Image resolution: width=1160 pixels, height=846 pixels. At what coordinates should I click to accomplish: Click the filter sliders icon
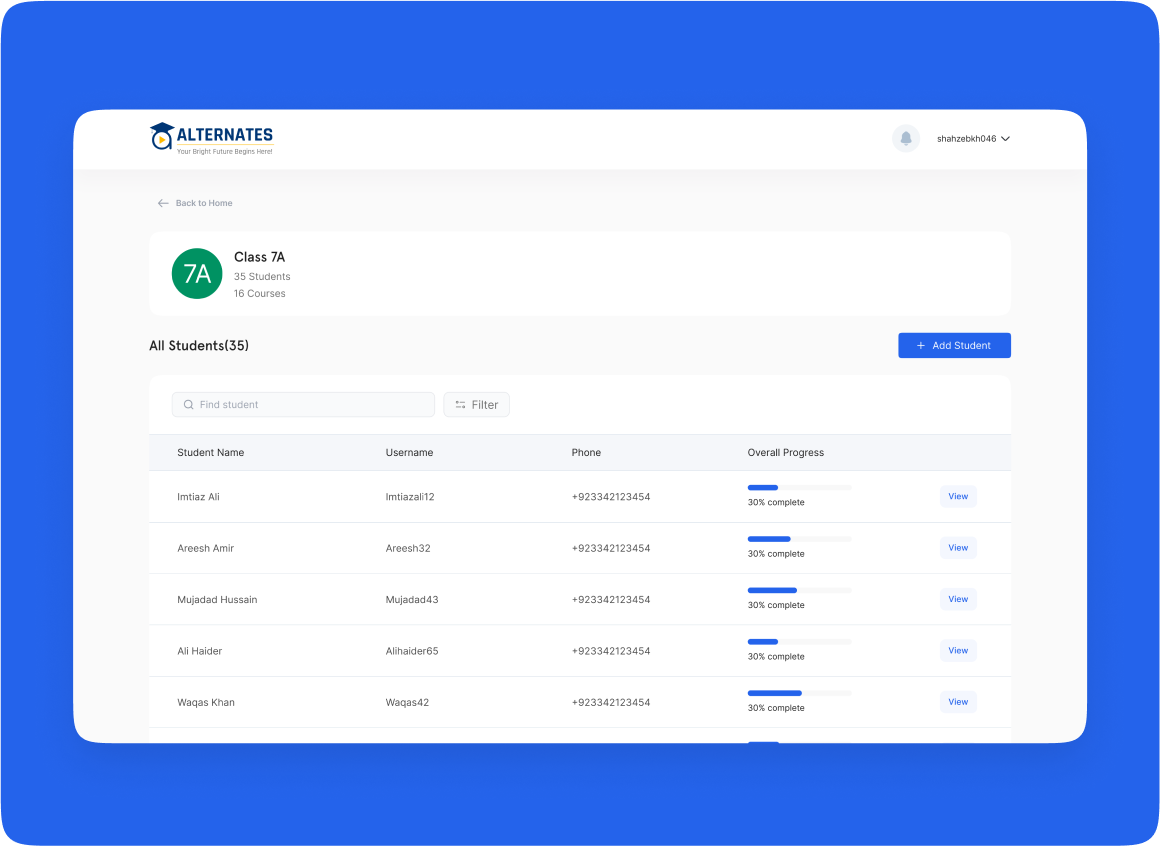460,405
